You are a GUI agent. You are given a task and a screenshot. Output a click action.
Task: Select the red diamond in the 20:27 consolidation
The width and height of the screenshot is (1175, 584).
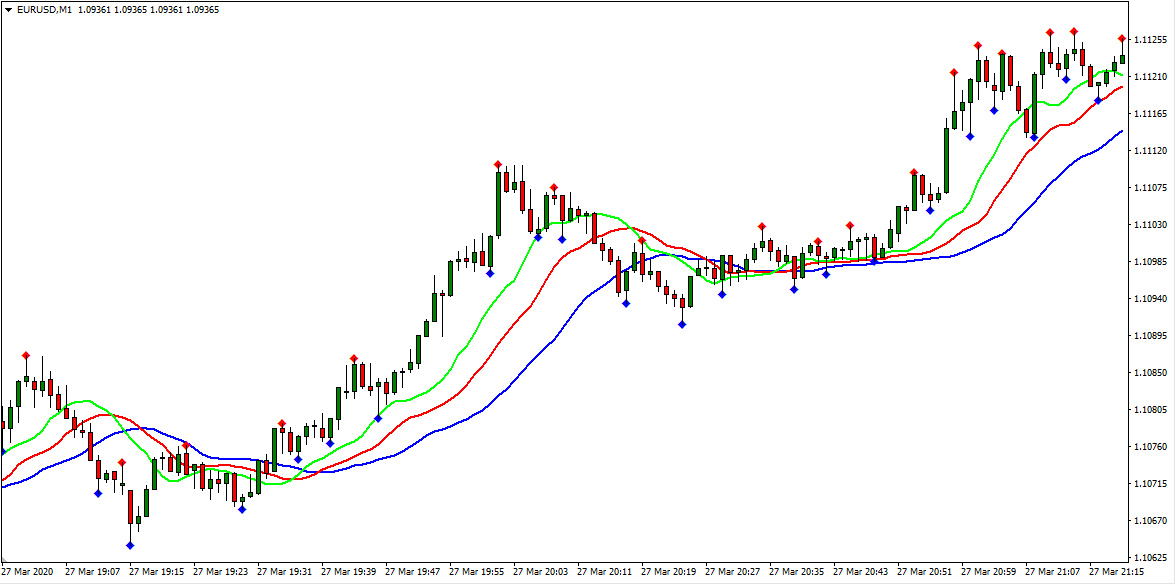762,226
